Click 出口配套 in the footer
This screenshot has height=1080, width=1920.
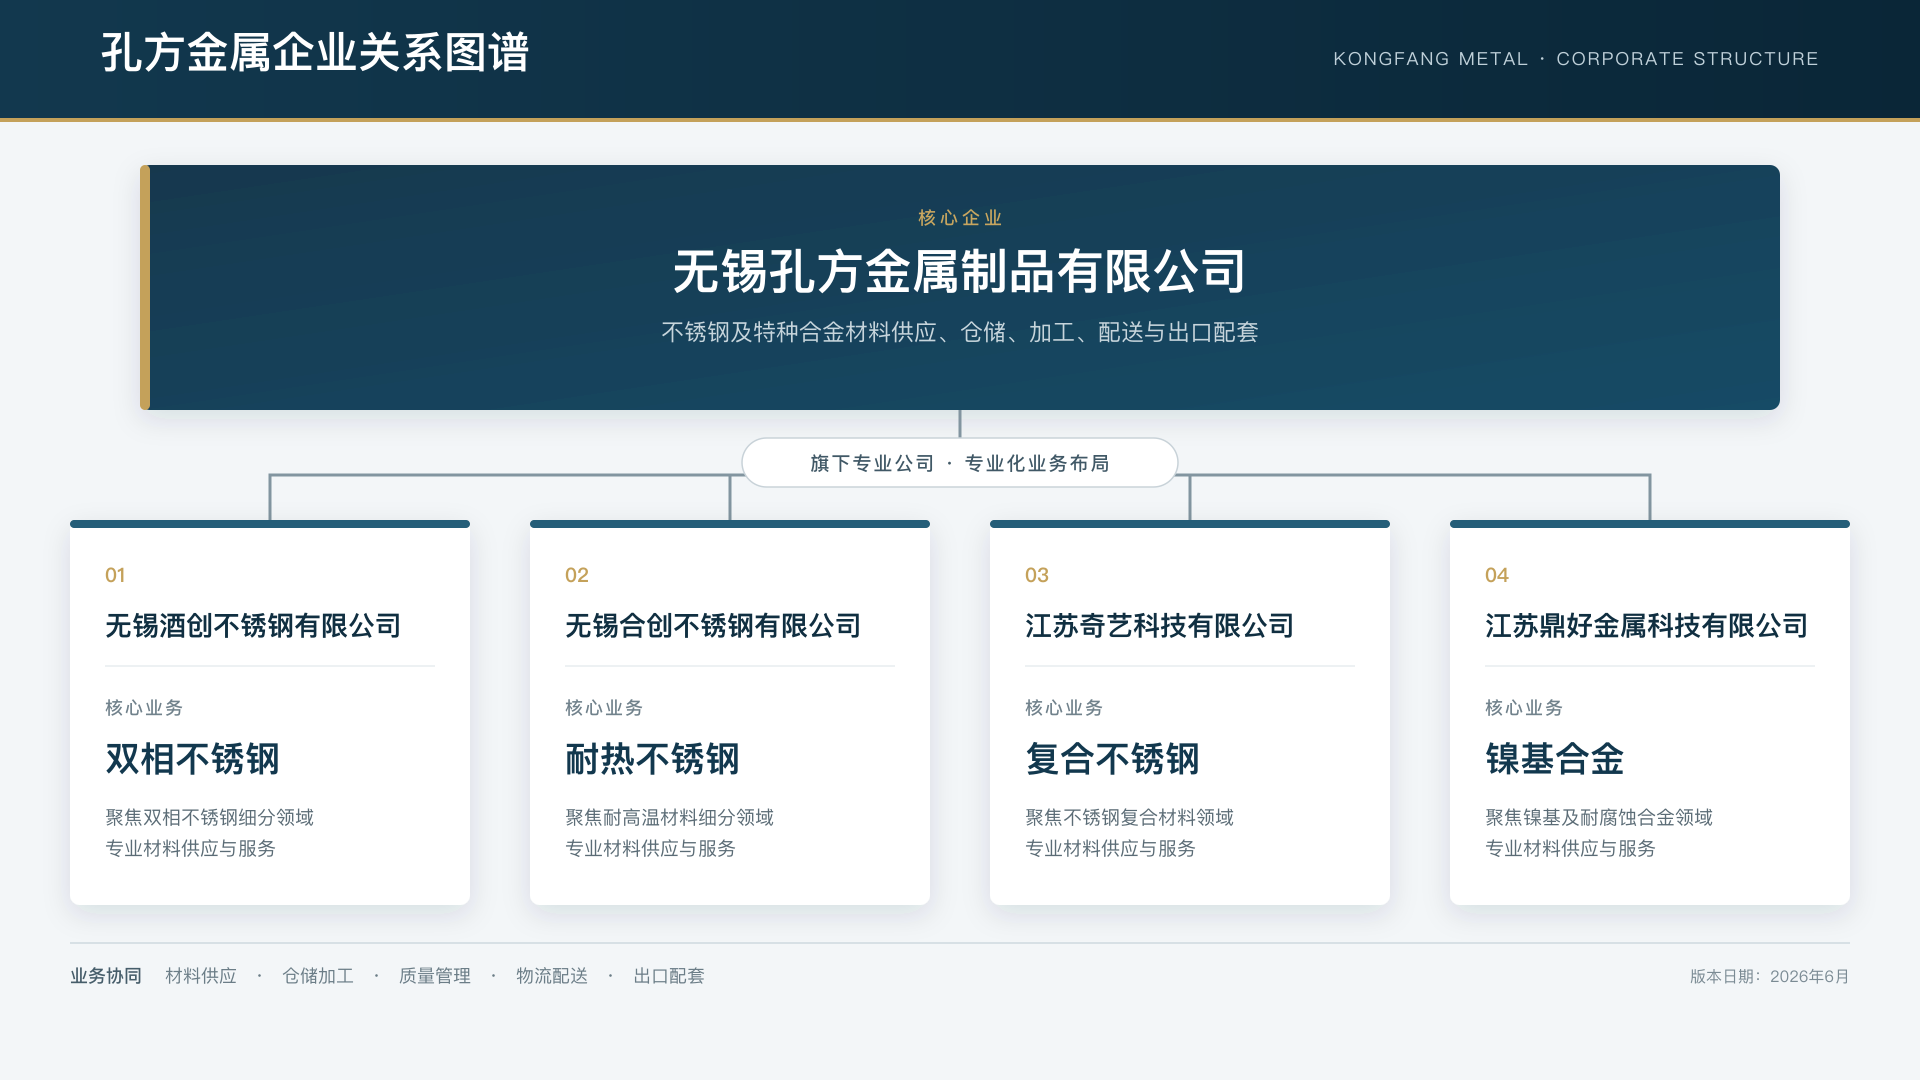[x=669, y=976]
